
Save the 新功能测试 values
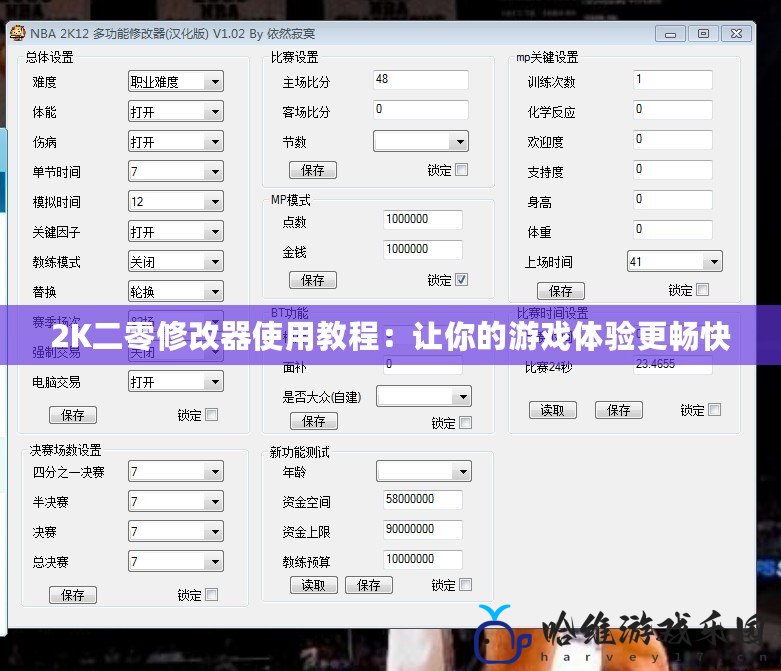[369, 585]
